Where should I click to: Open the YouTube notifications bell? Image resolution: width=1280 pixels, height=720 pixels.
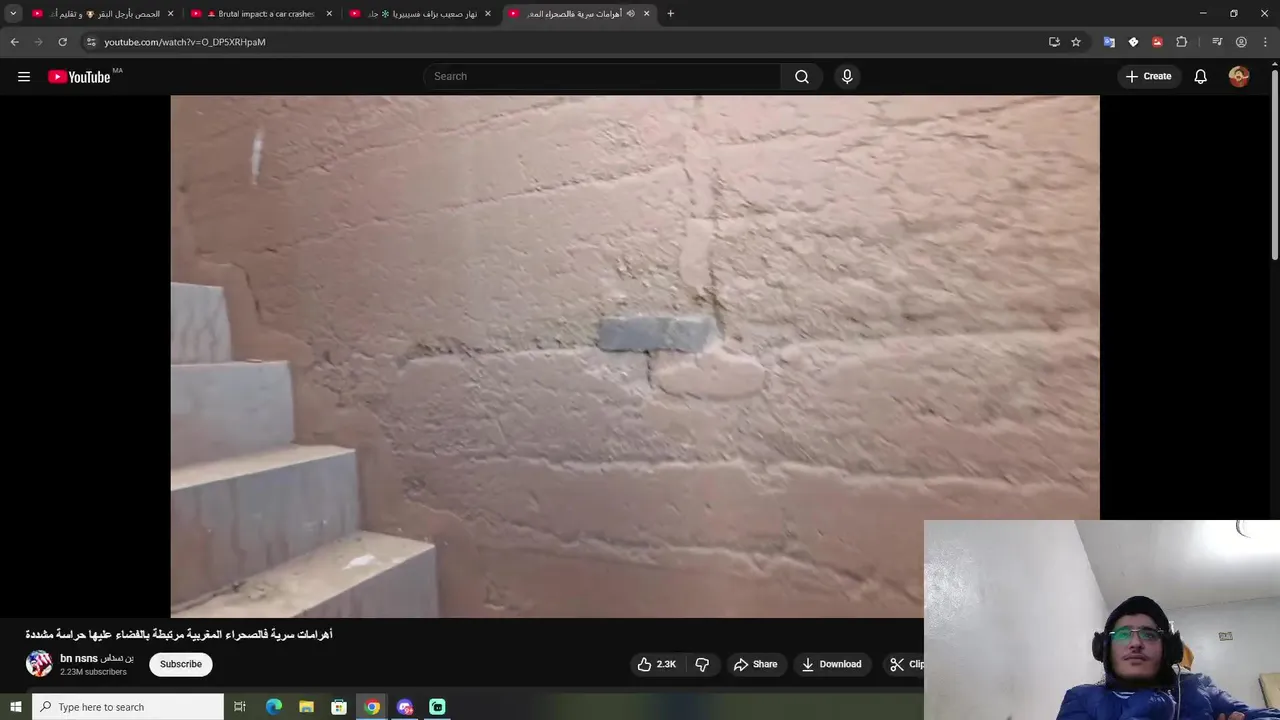click(1200, 76)
